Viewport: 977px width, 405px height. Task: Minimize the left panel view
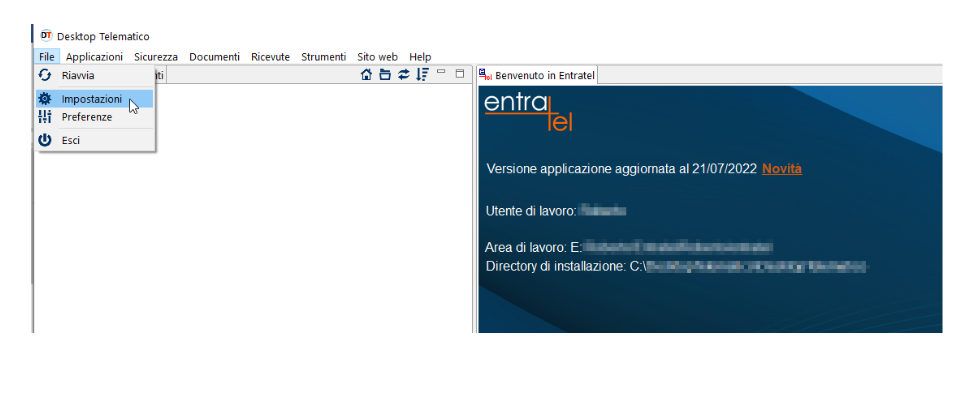[x=441, y=73]
